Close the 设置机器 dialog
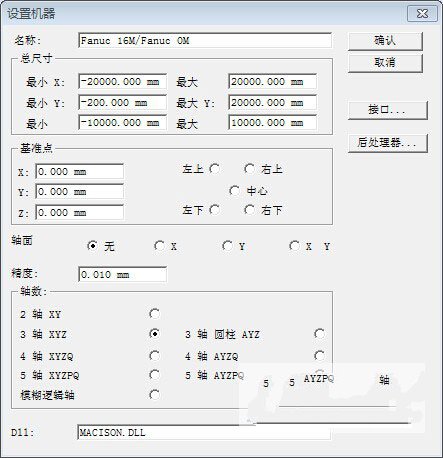443x458 pixels. [x=422, y=14]
